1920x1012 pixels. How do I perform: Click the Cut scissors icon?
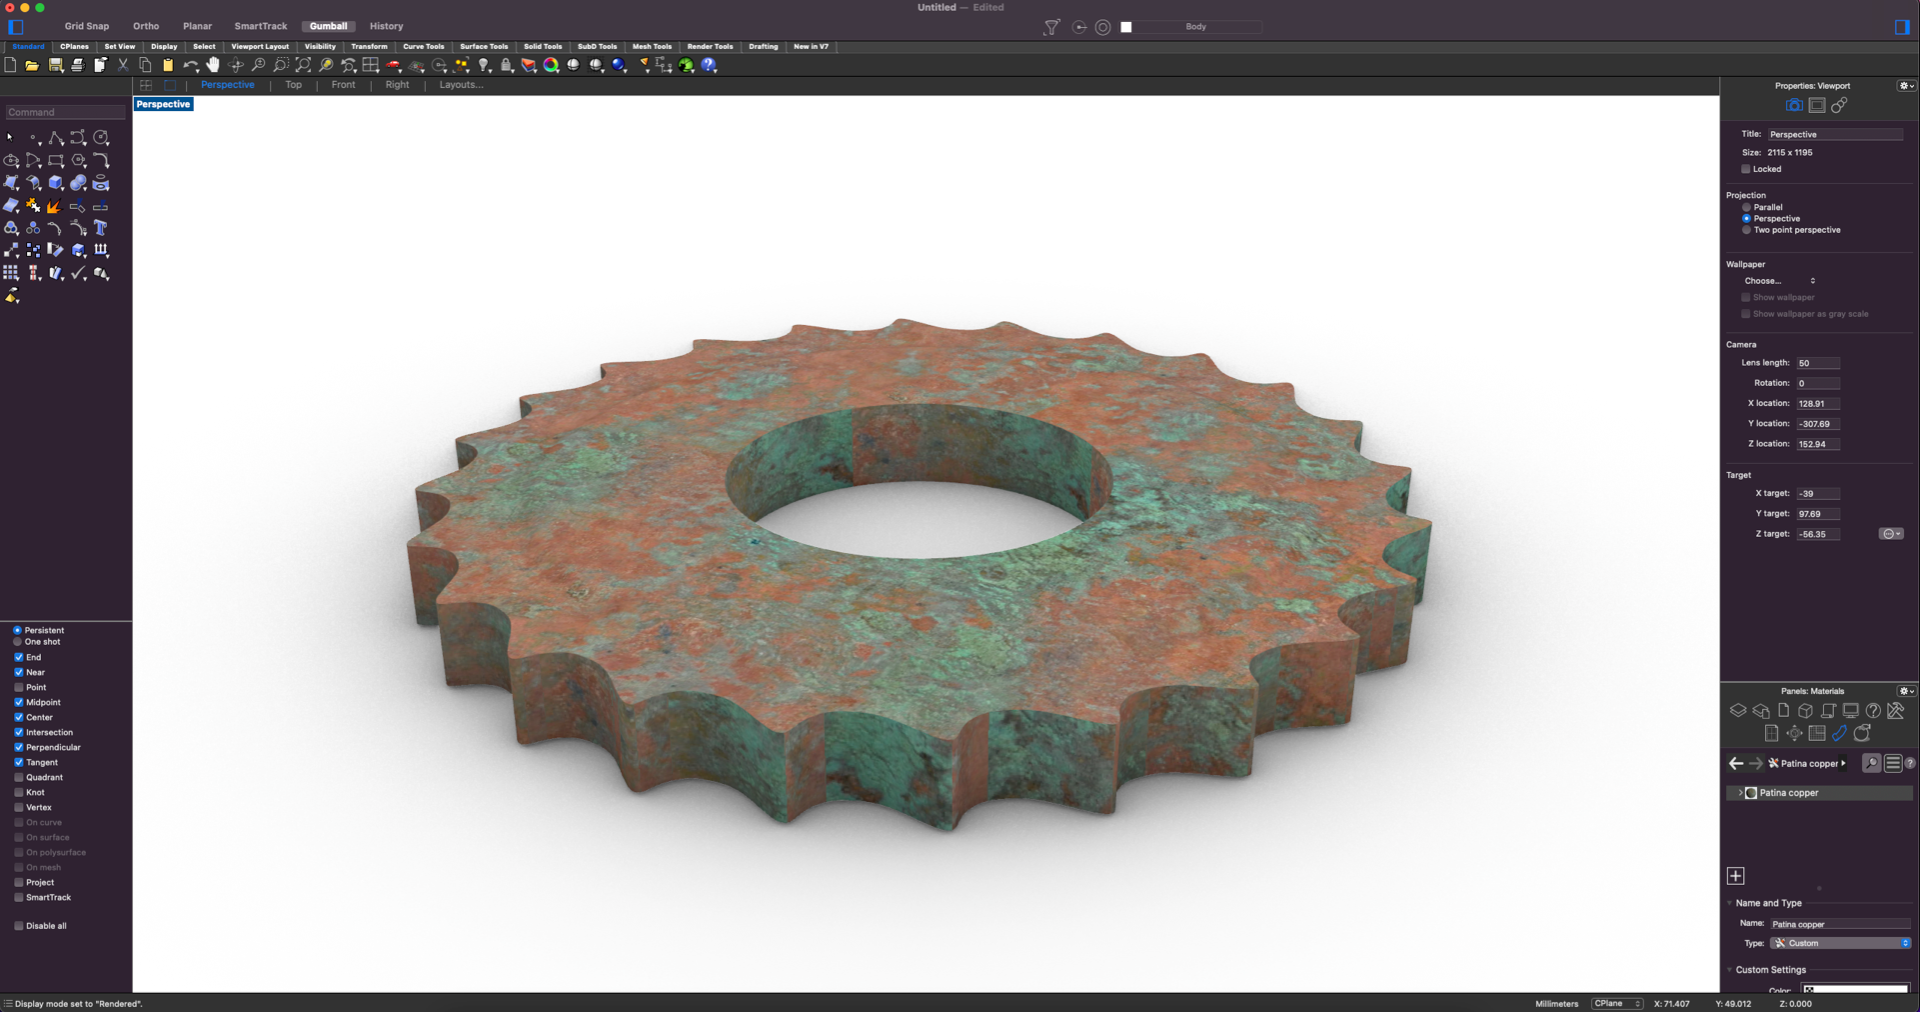pyautogui.click(x=123, y=65)
